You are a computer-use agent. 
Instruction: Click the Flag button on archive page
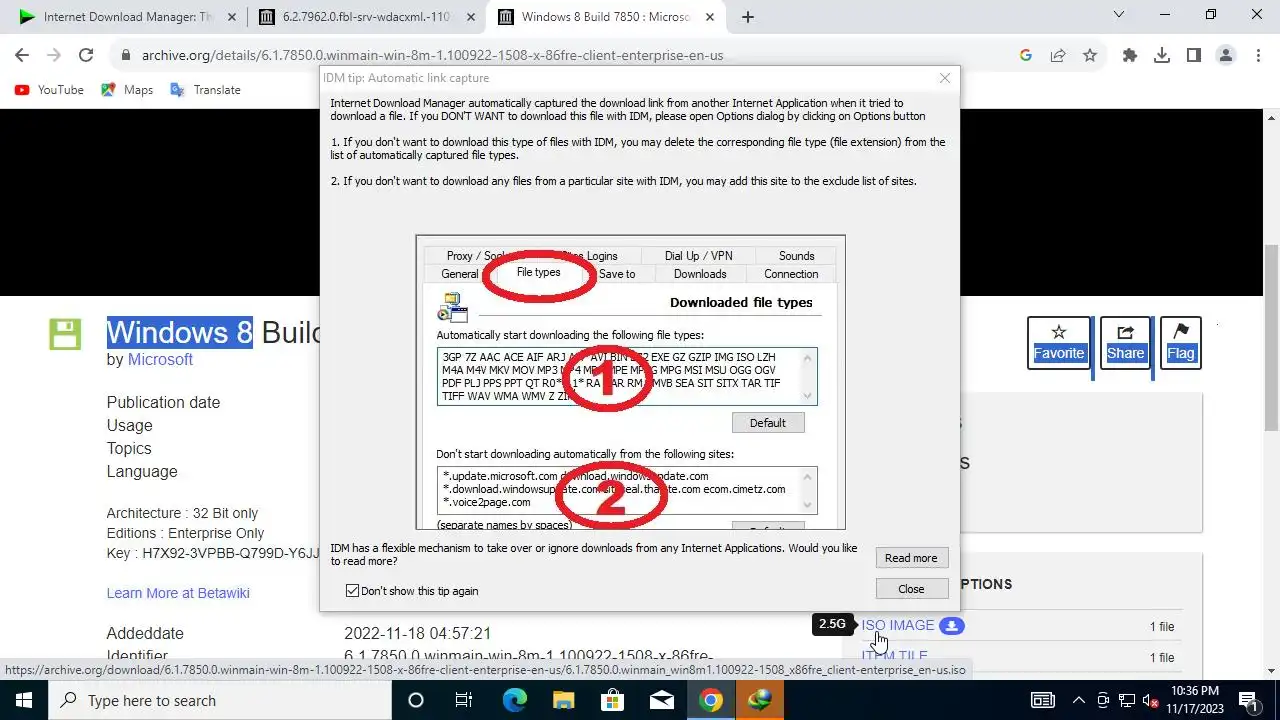pos(1181,342)
